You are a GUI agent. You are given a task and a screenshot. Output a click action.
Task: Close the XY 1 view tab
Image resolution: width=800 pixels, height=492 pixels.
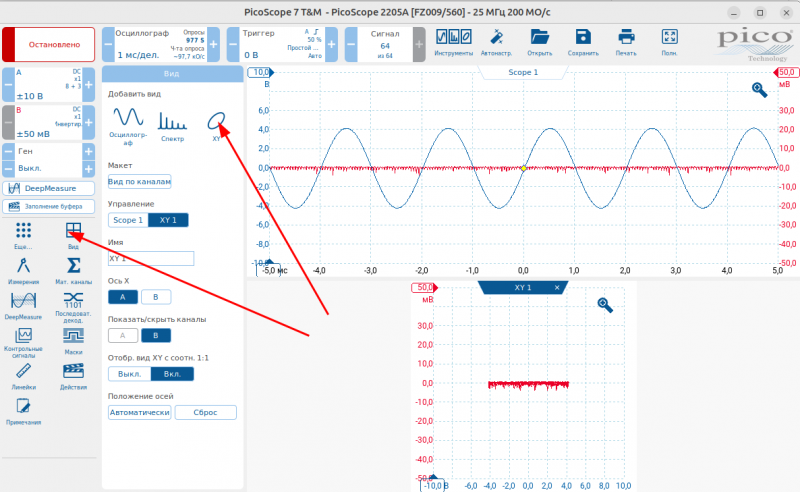pos(557,288)
